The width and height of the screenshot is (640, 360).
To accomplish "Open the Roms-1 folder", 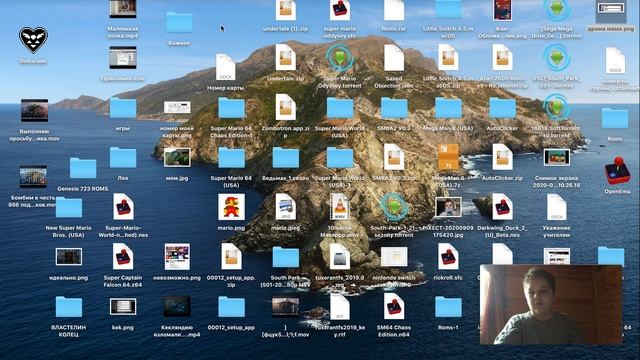I will point(448,307).
